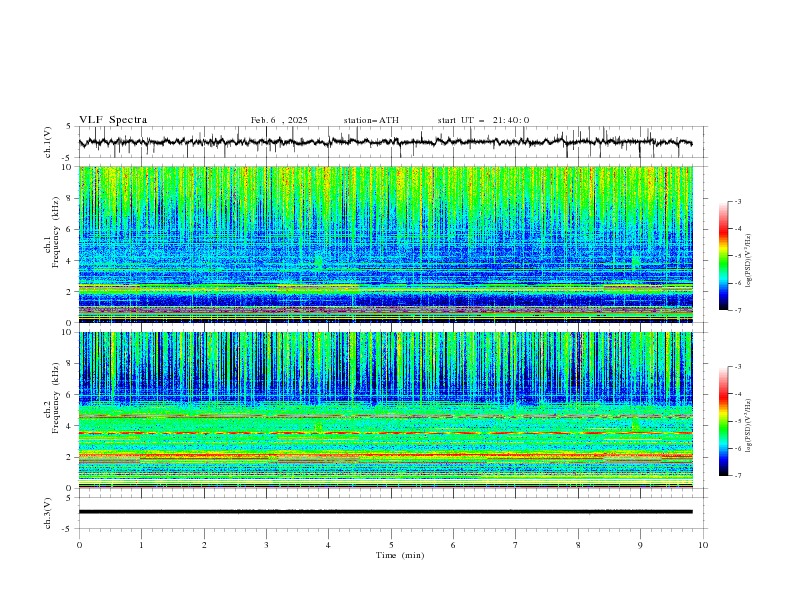Click time axis tick "5" at the bottom

391,545
